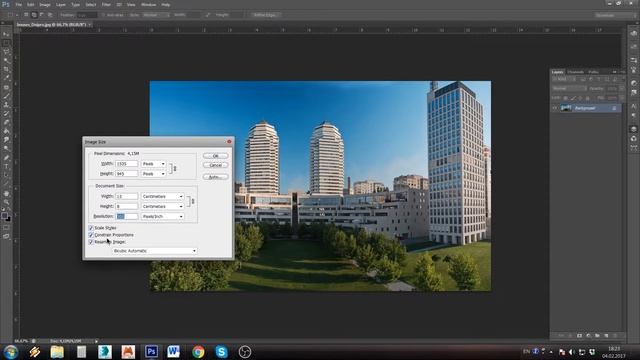The width and height of the screenshot is (640, 360).
Task: Switch to the Paths tab
Action: [x=593, y=72]
